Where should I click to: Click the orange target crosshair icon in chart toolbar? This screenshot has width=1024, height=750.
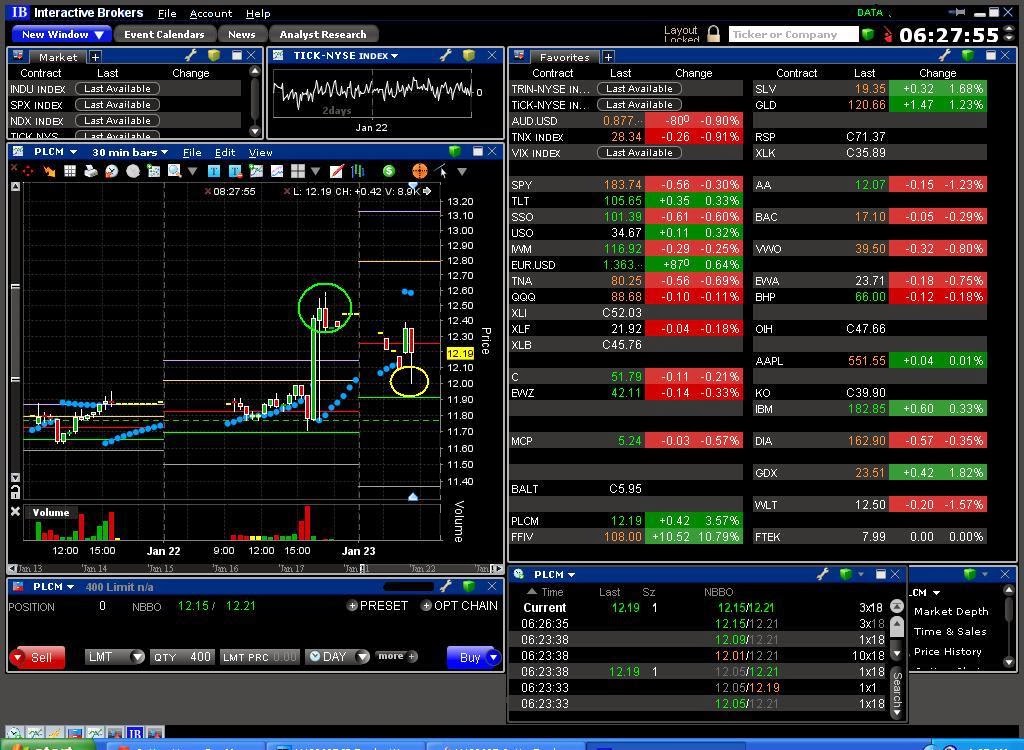pyautogui.click(x=420, y=171)
